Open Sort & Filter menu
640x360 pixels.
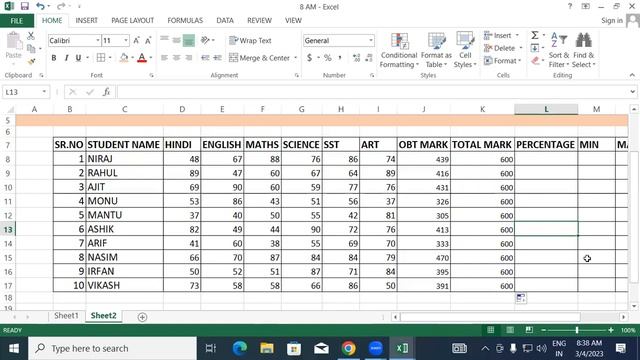tap(559, 50)
